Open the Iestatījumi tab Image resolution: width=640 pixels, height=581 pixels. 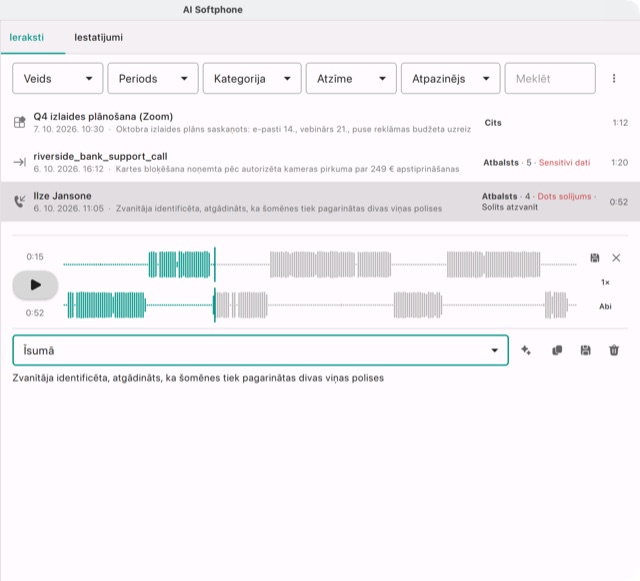coord(98,38)
